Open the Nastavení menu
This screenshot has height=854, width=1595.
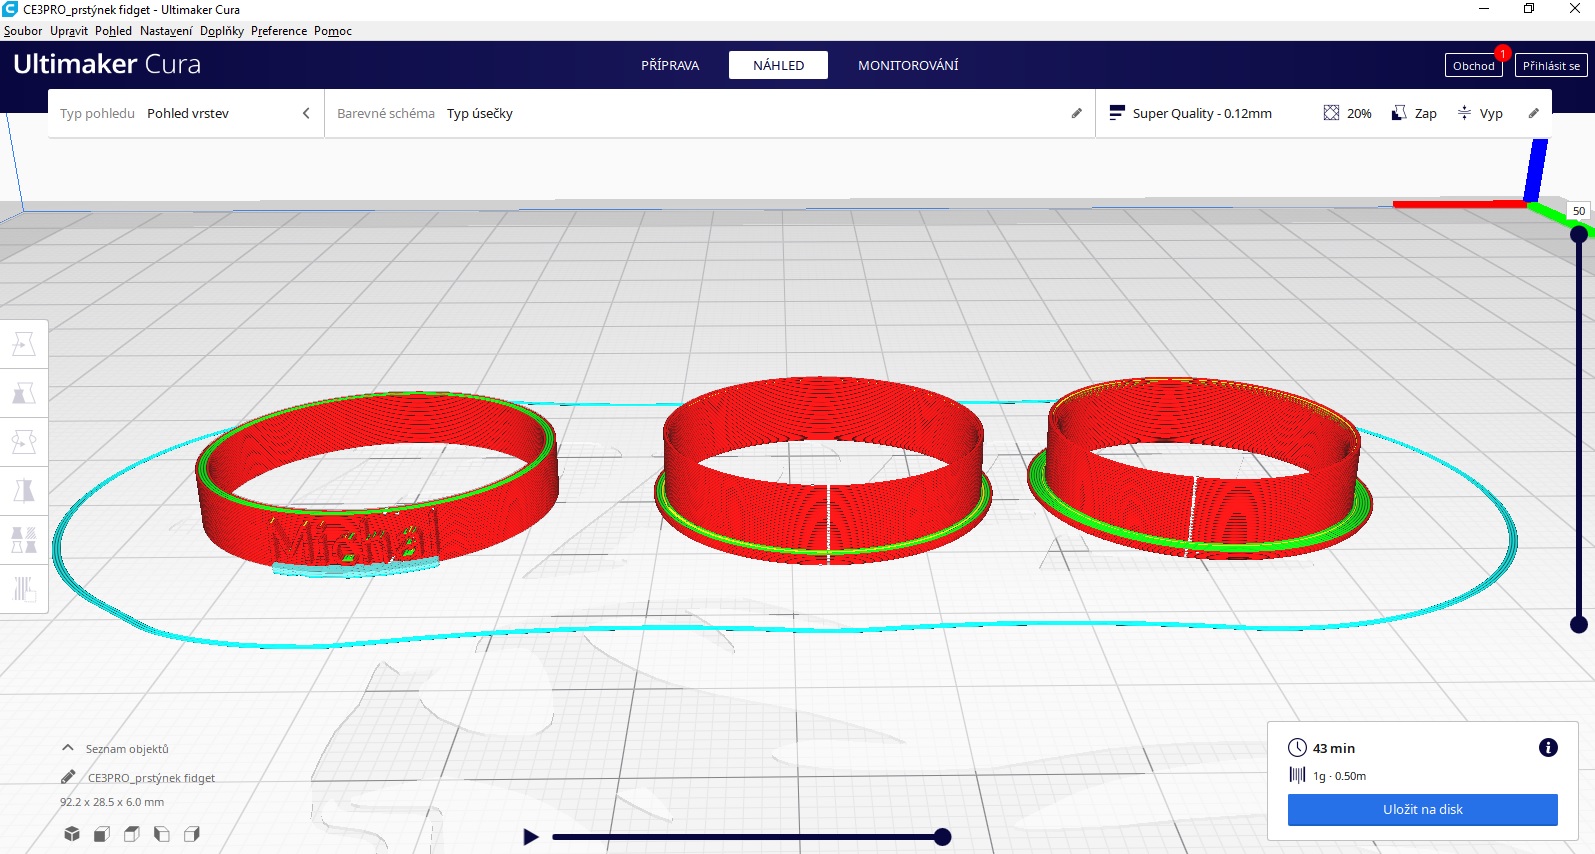tap(166, 31)
